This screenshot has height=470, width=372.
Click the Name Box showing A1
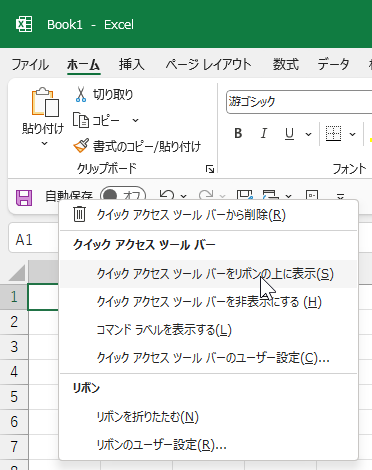pos(33,239)
